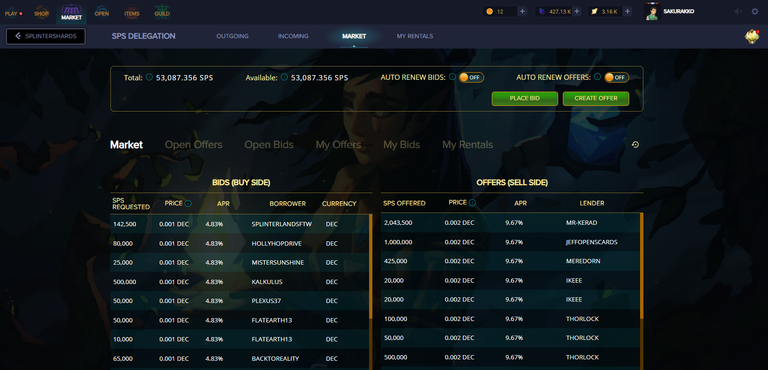Switch to the Open Offers sub-tab
768x370 pixels.
pyautogui.click(x=193, y=145)
